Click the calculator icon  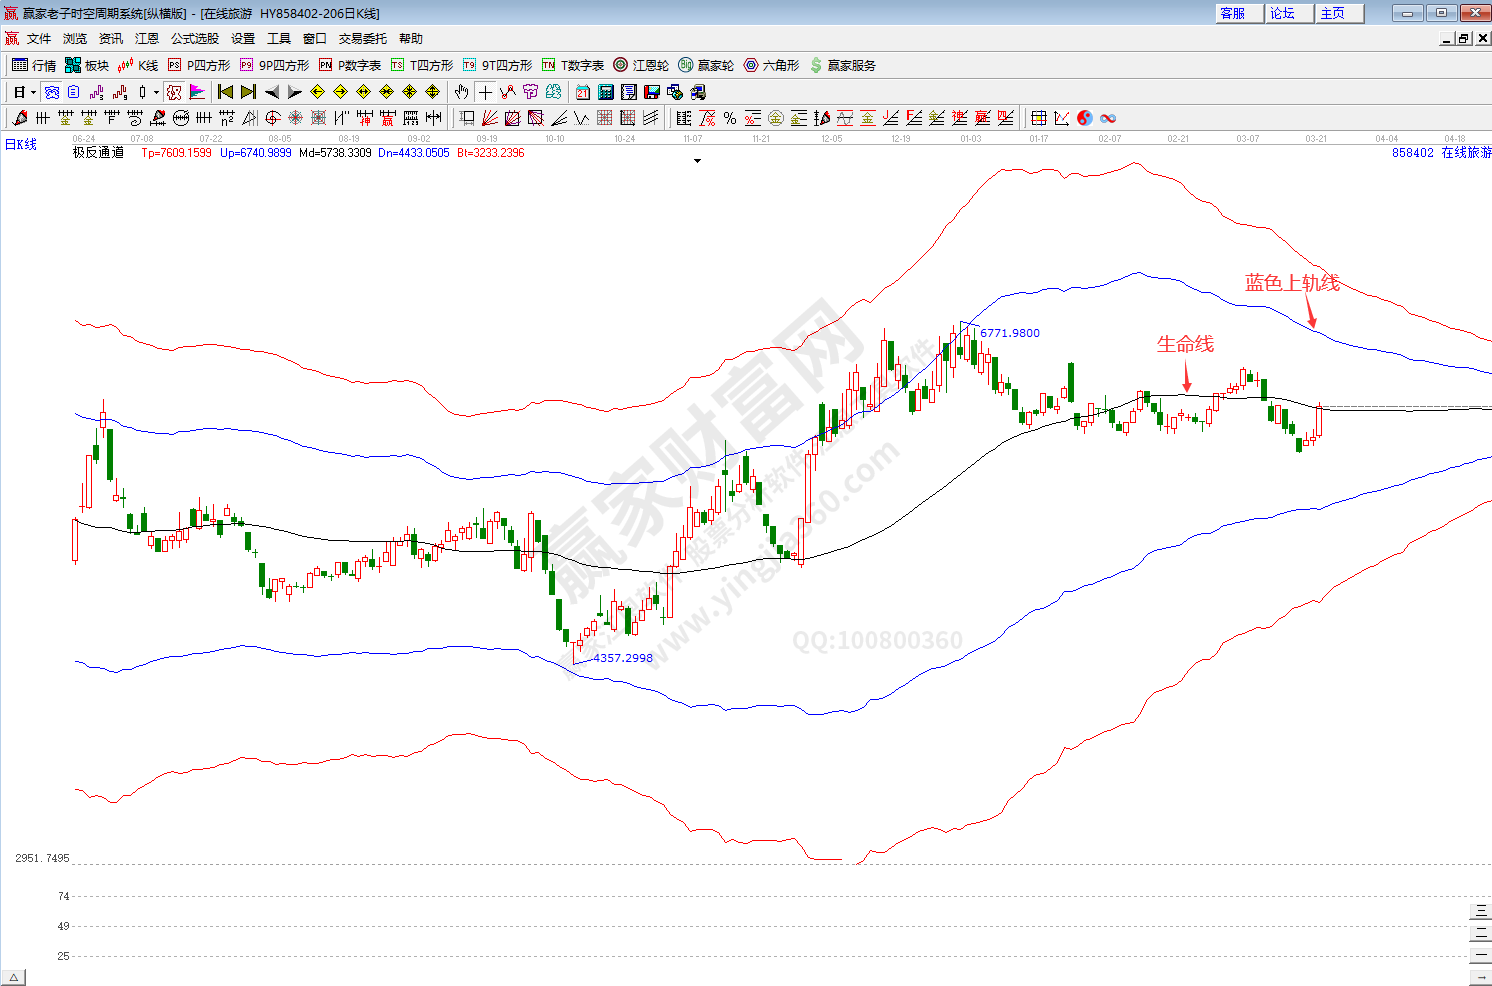point(606,92)
